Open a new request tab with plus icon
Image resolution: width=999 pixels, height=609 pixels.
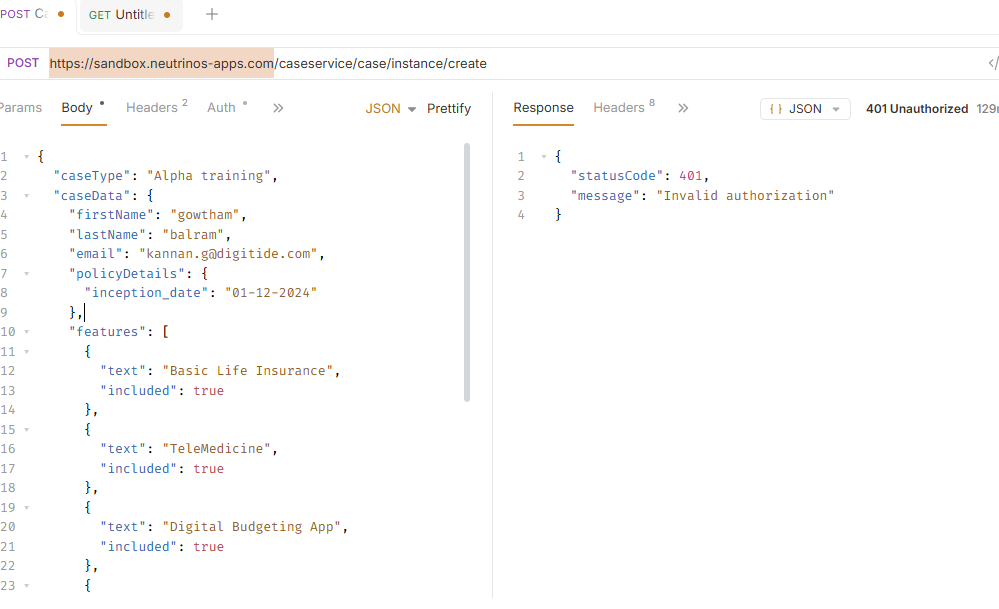coord(211,14)
